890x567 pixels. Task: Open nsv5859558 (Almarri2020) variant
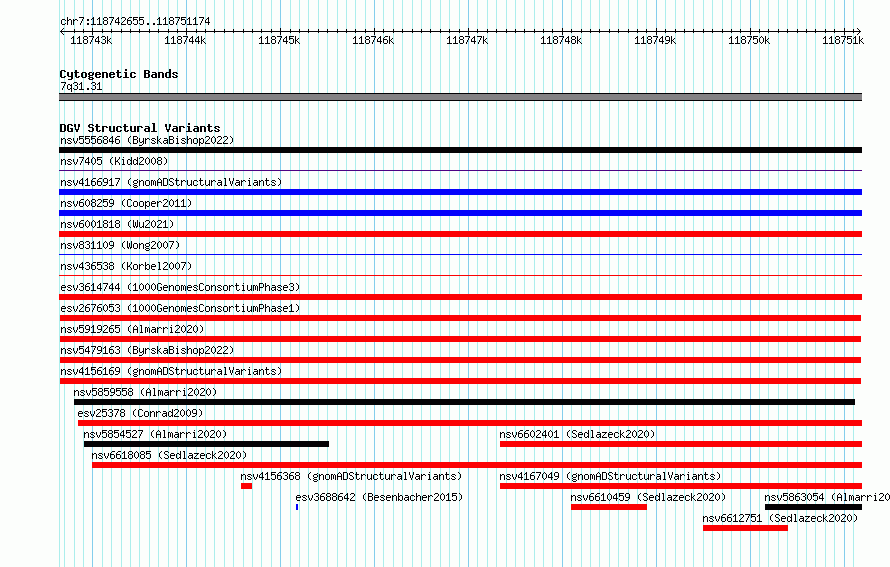click(145, 392)
